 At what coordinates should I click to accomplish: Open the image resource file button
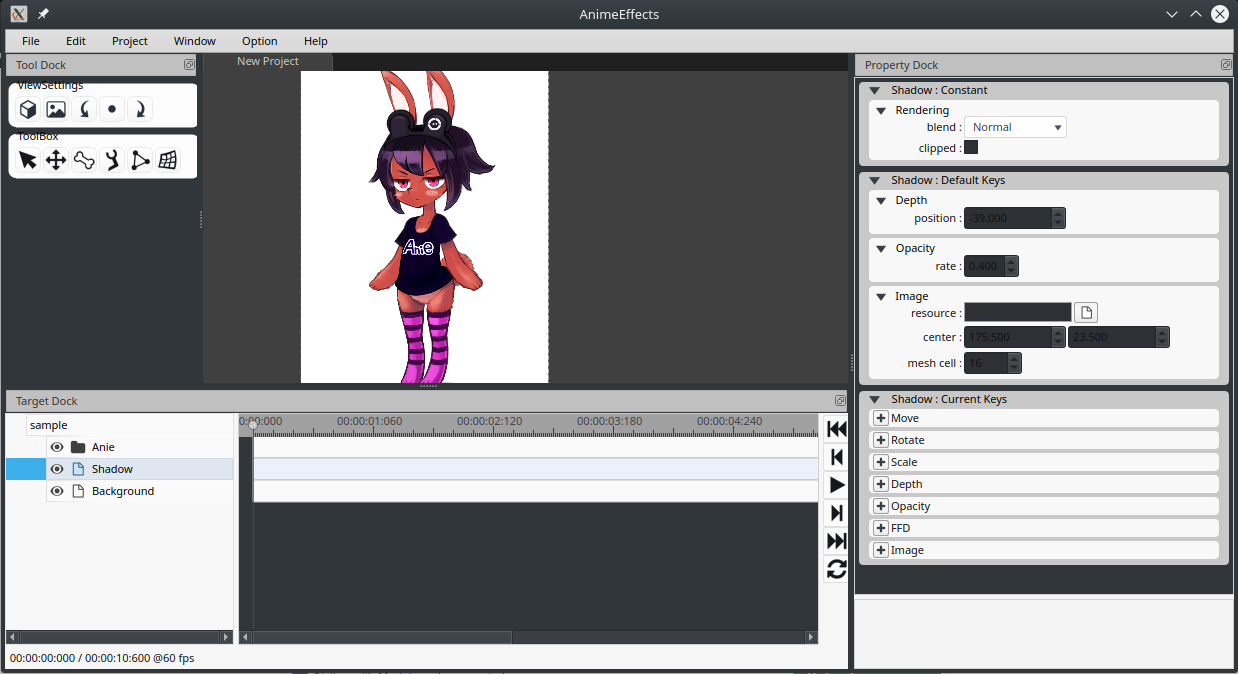coord(1086,313)
